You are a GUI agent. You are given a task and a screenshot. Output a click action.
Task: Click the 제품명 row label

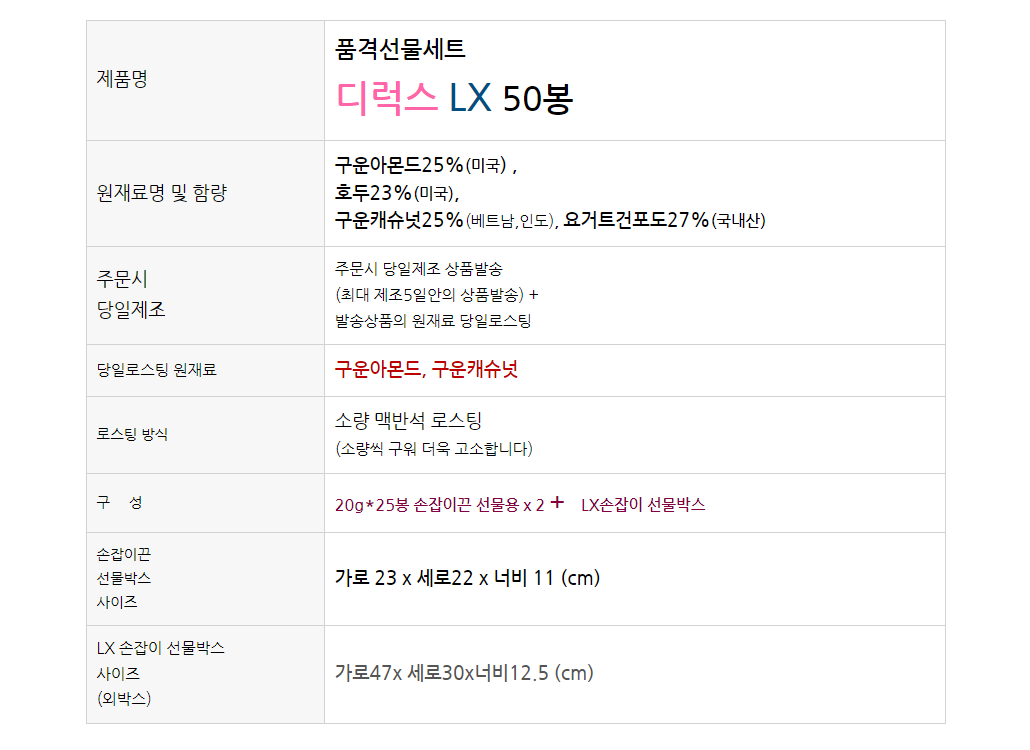[121, 79]
